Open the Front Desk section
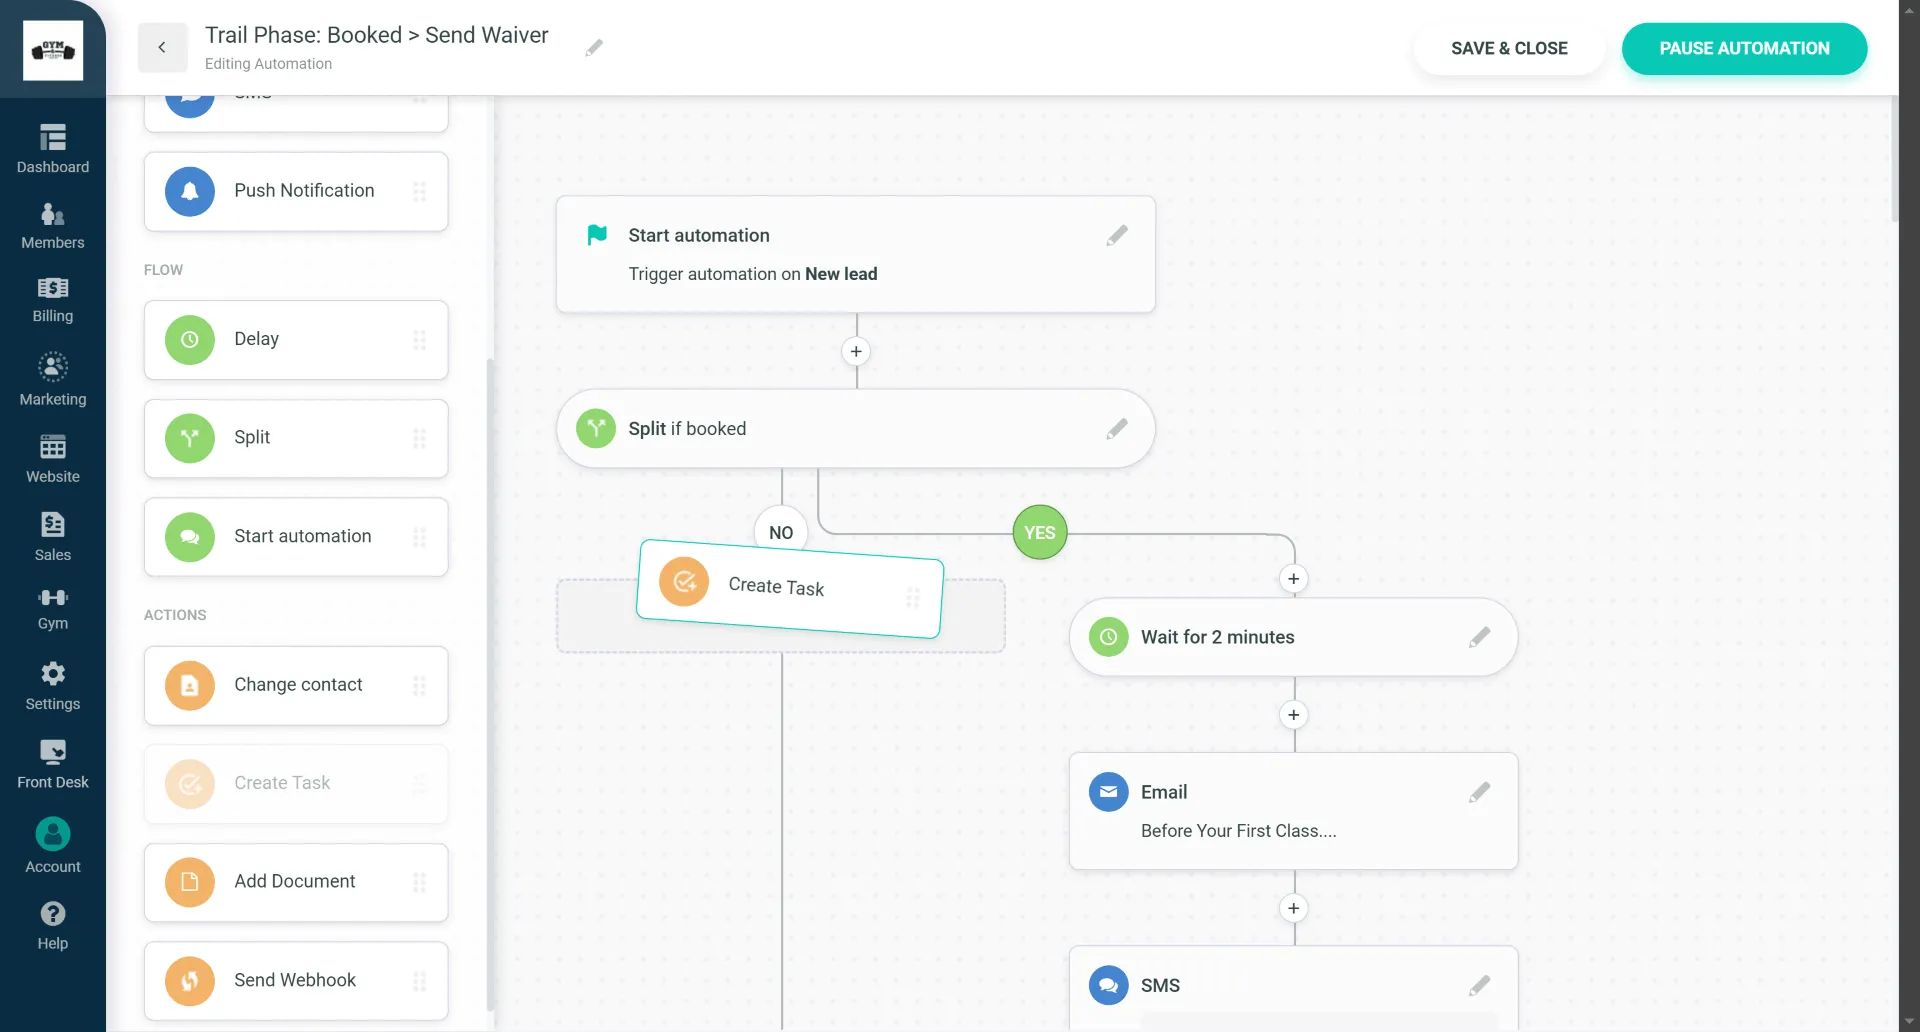This screenshot has width=1920, height=1032. [x=52, y=763]
